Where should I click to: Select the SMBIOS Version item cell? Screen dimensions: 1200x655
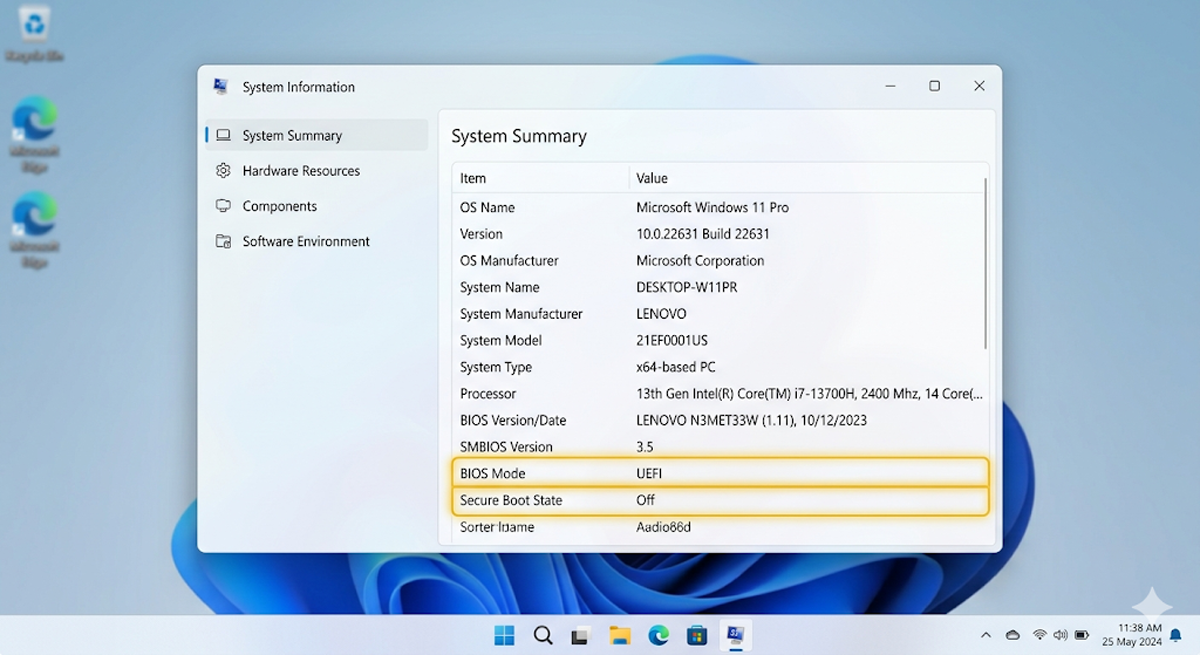(x=506, y=447)
